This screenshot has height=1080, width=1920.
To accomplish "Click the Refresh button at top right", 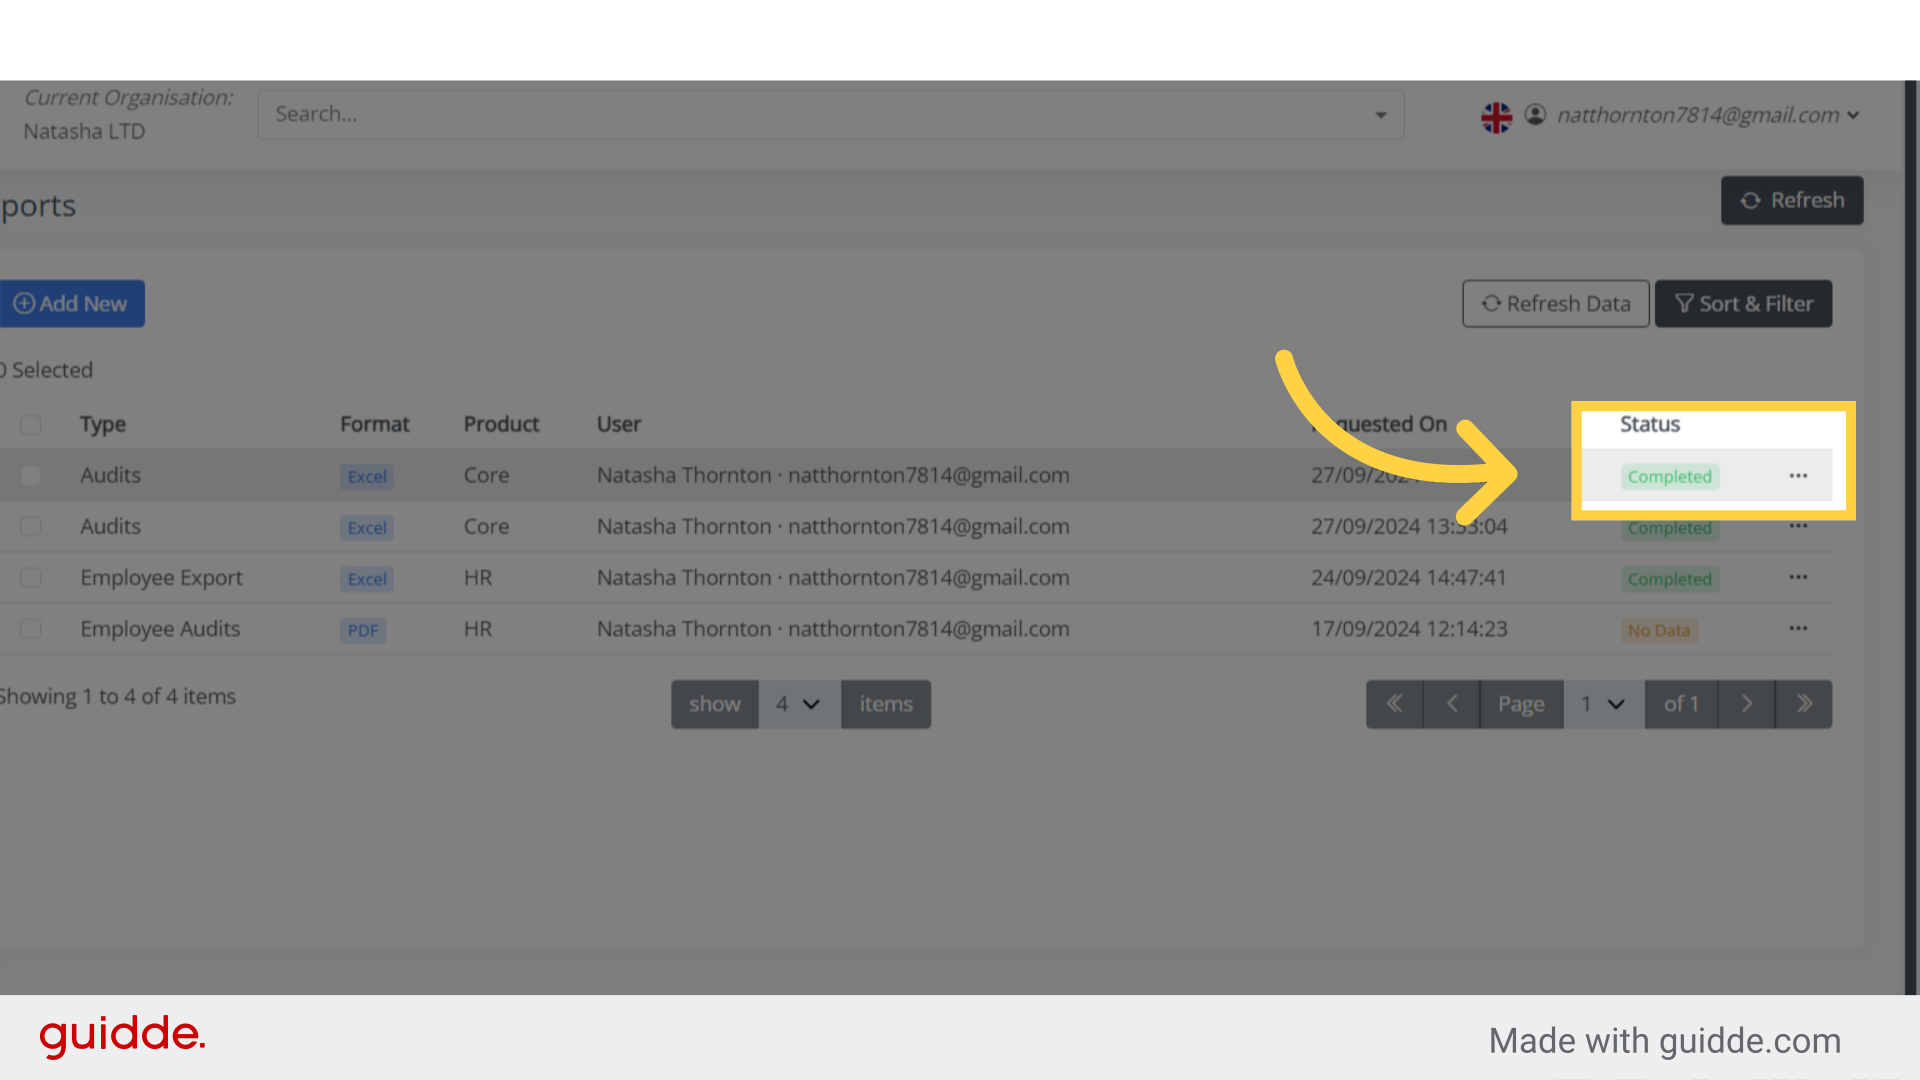I will pyautogui.click(x=1792, y=200).
